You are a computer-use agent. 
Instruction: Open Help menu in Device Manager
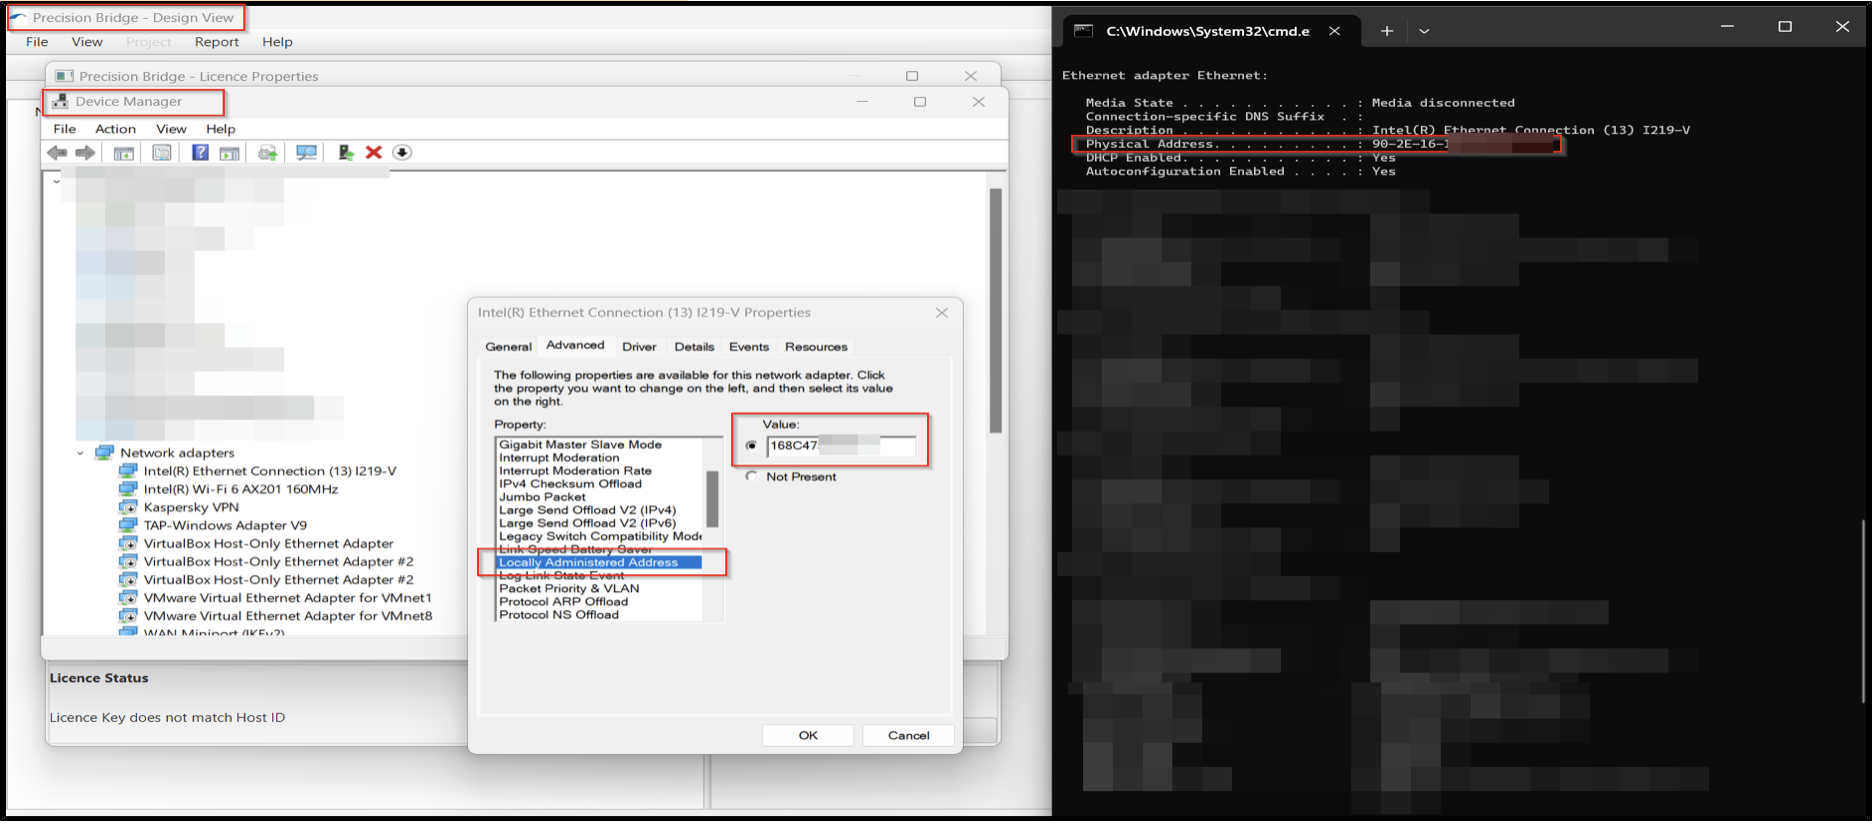point(221,129)
